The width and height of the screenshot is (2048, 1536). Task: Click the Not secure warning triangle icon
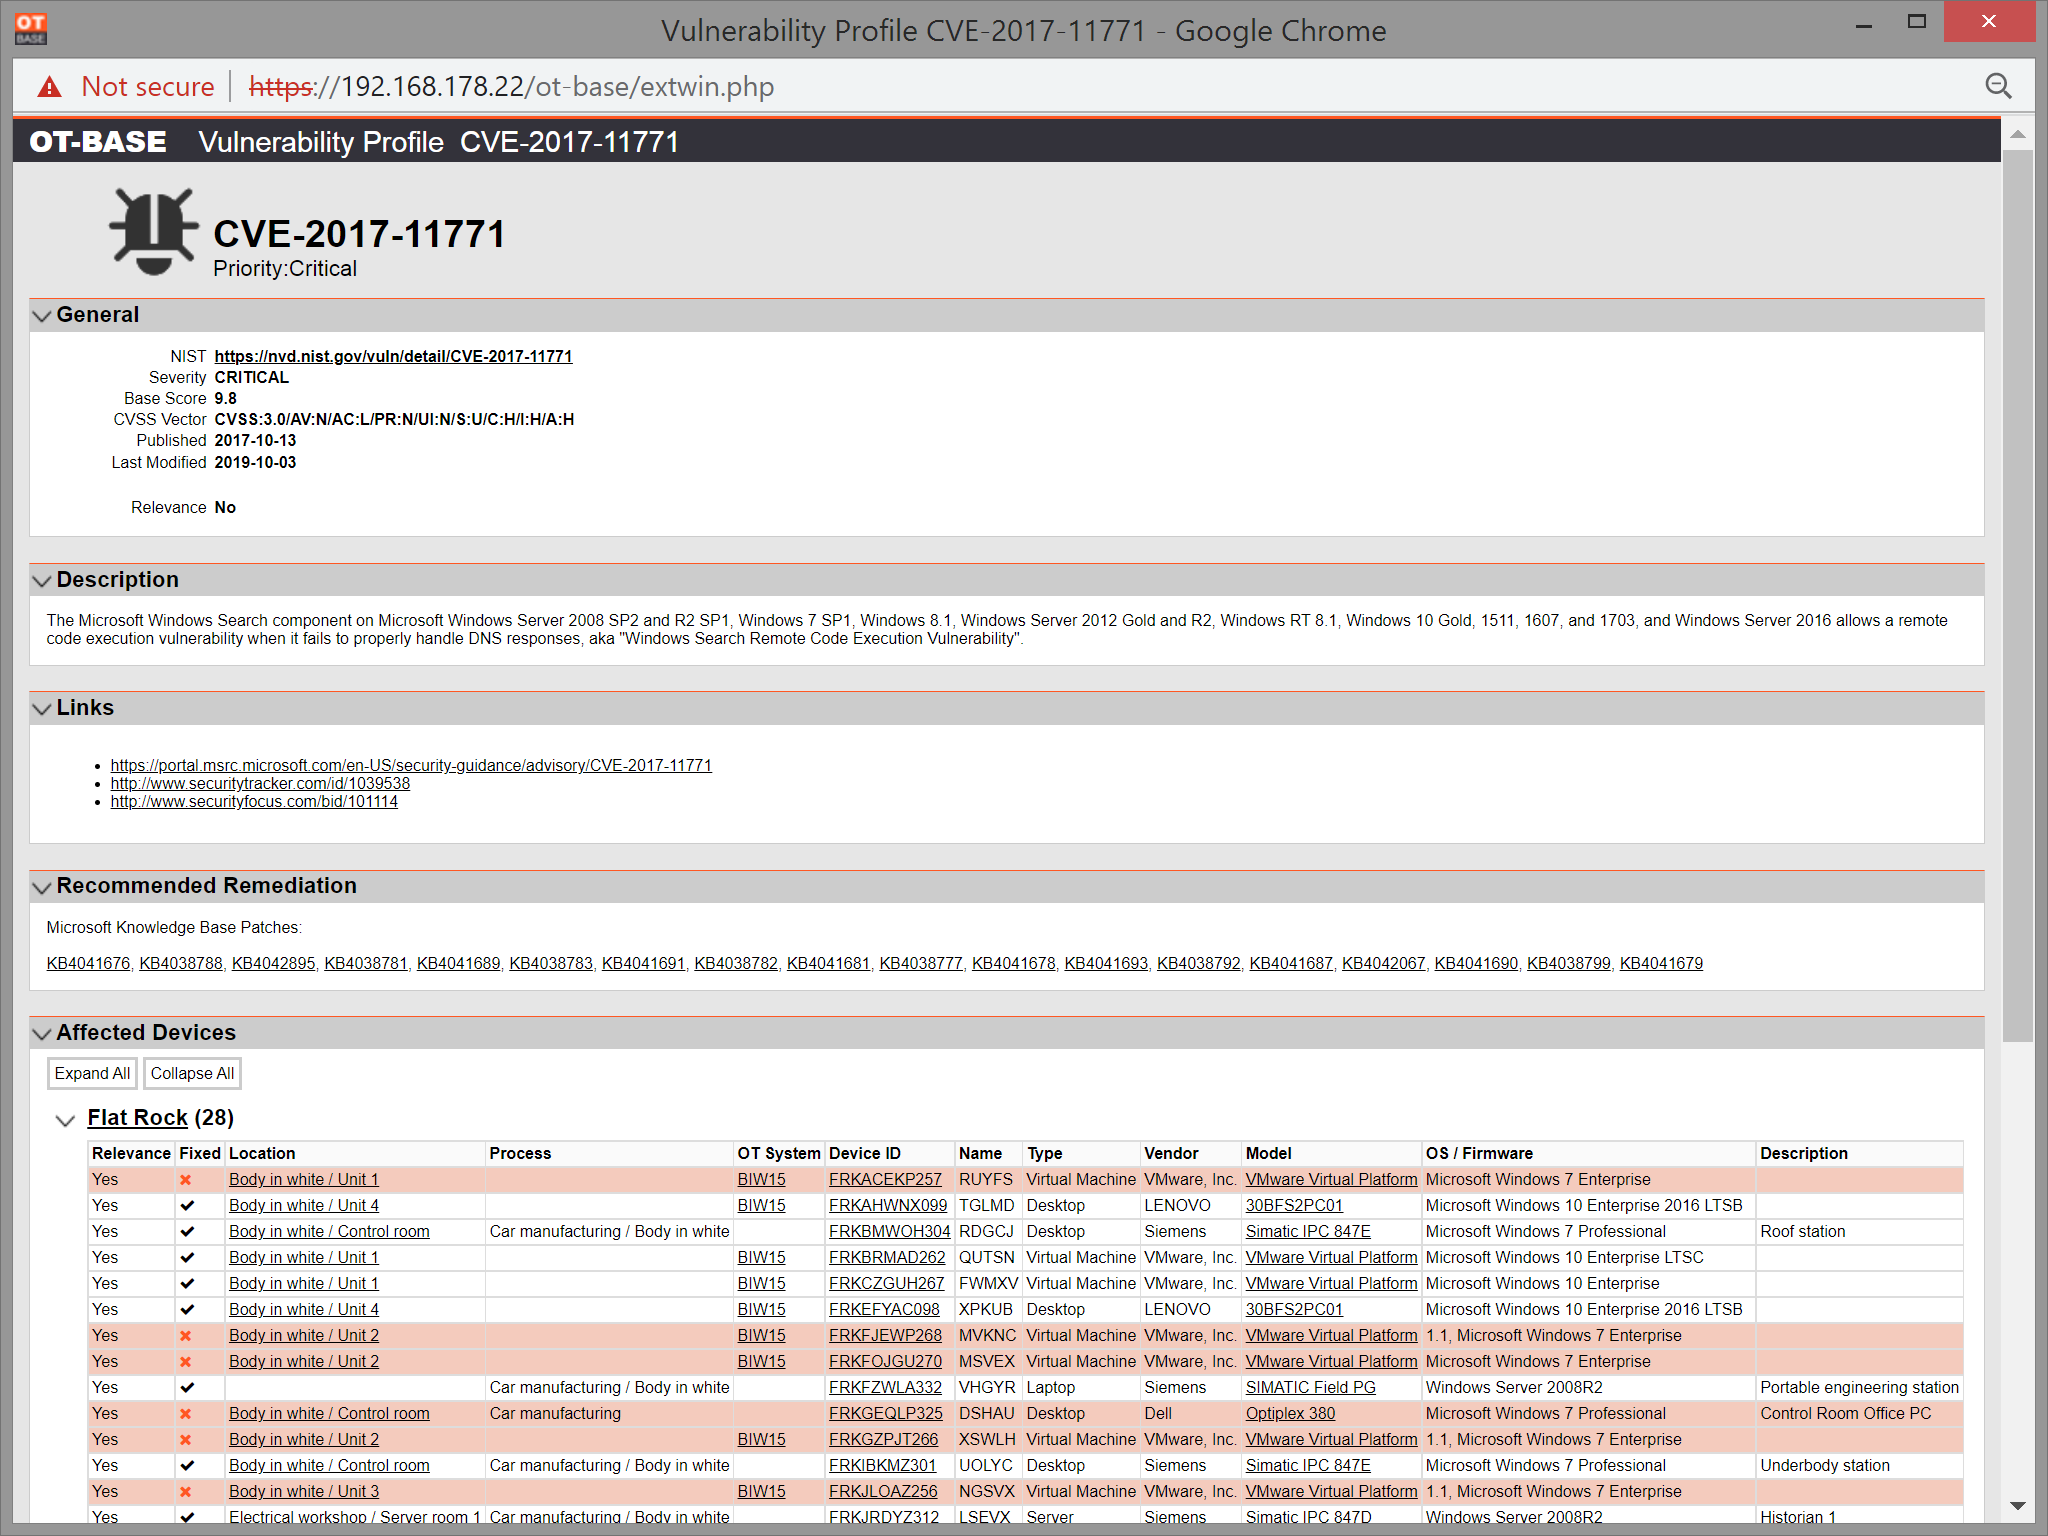(x=49, y=87)
